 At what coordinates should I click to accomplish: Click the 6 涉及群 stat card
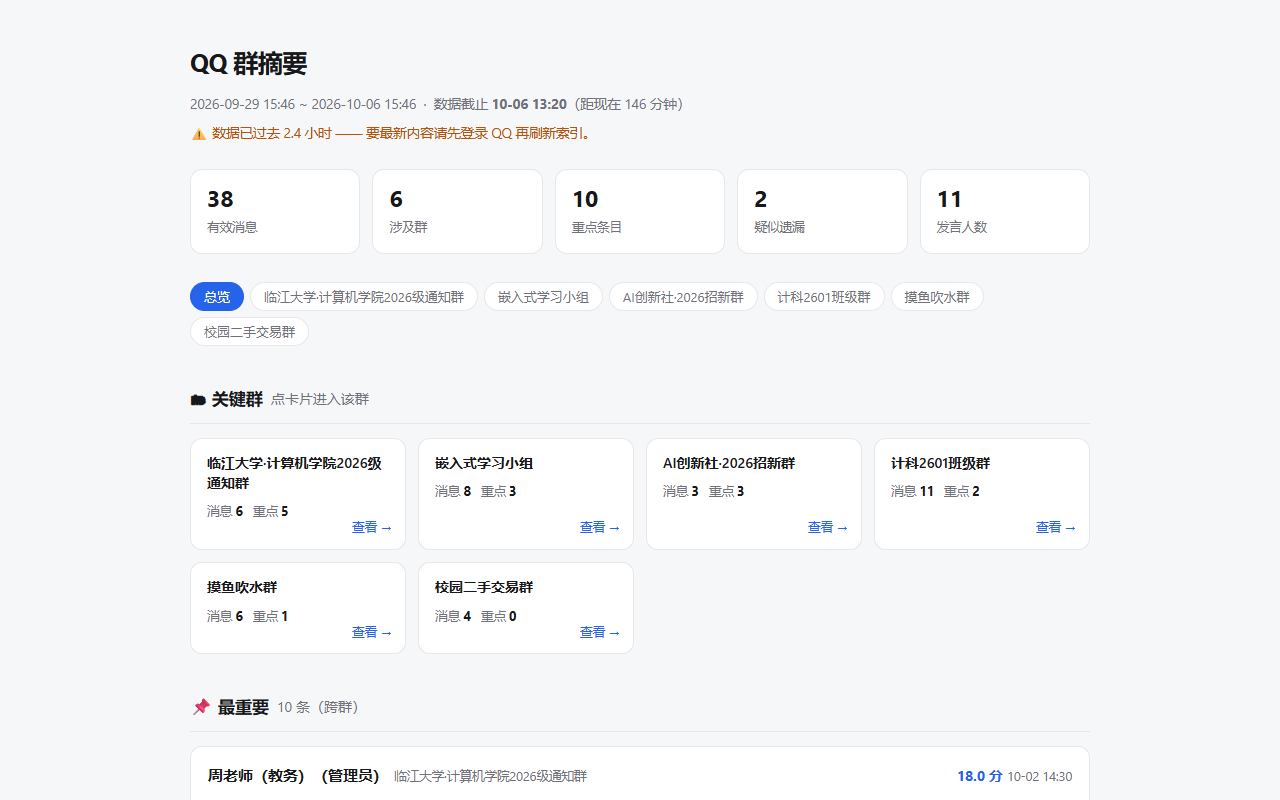[x=457, y=211]
